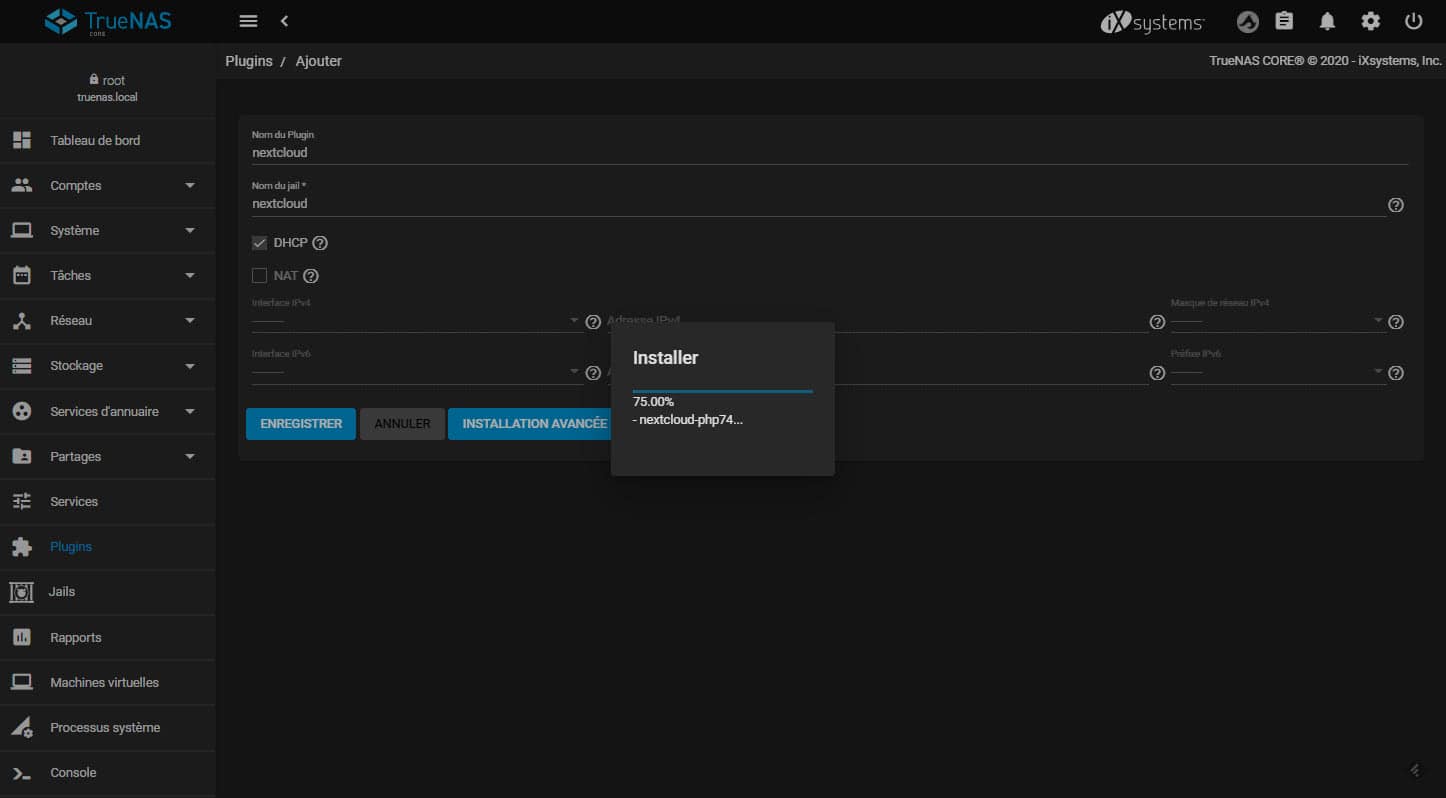This screenshot has width=1446, height=798.
Task: Click the Jails sidebar icon
Action: click(21, 592)
